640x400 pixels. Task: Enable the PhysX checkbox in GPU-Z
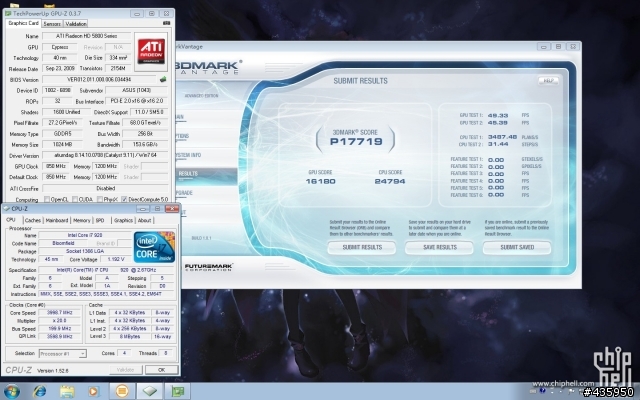[x=100, y=199]
